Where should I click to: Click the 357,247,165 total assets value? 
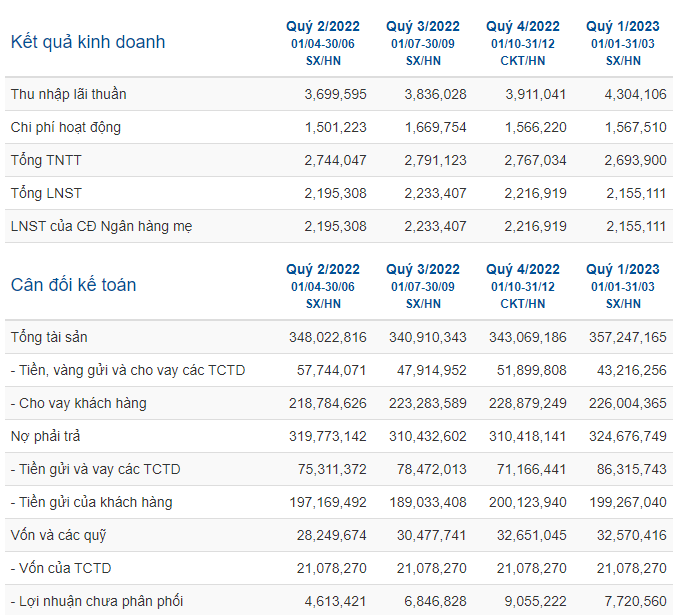click(628, 337)
